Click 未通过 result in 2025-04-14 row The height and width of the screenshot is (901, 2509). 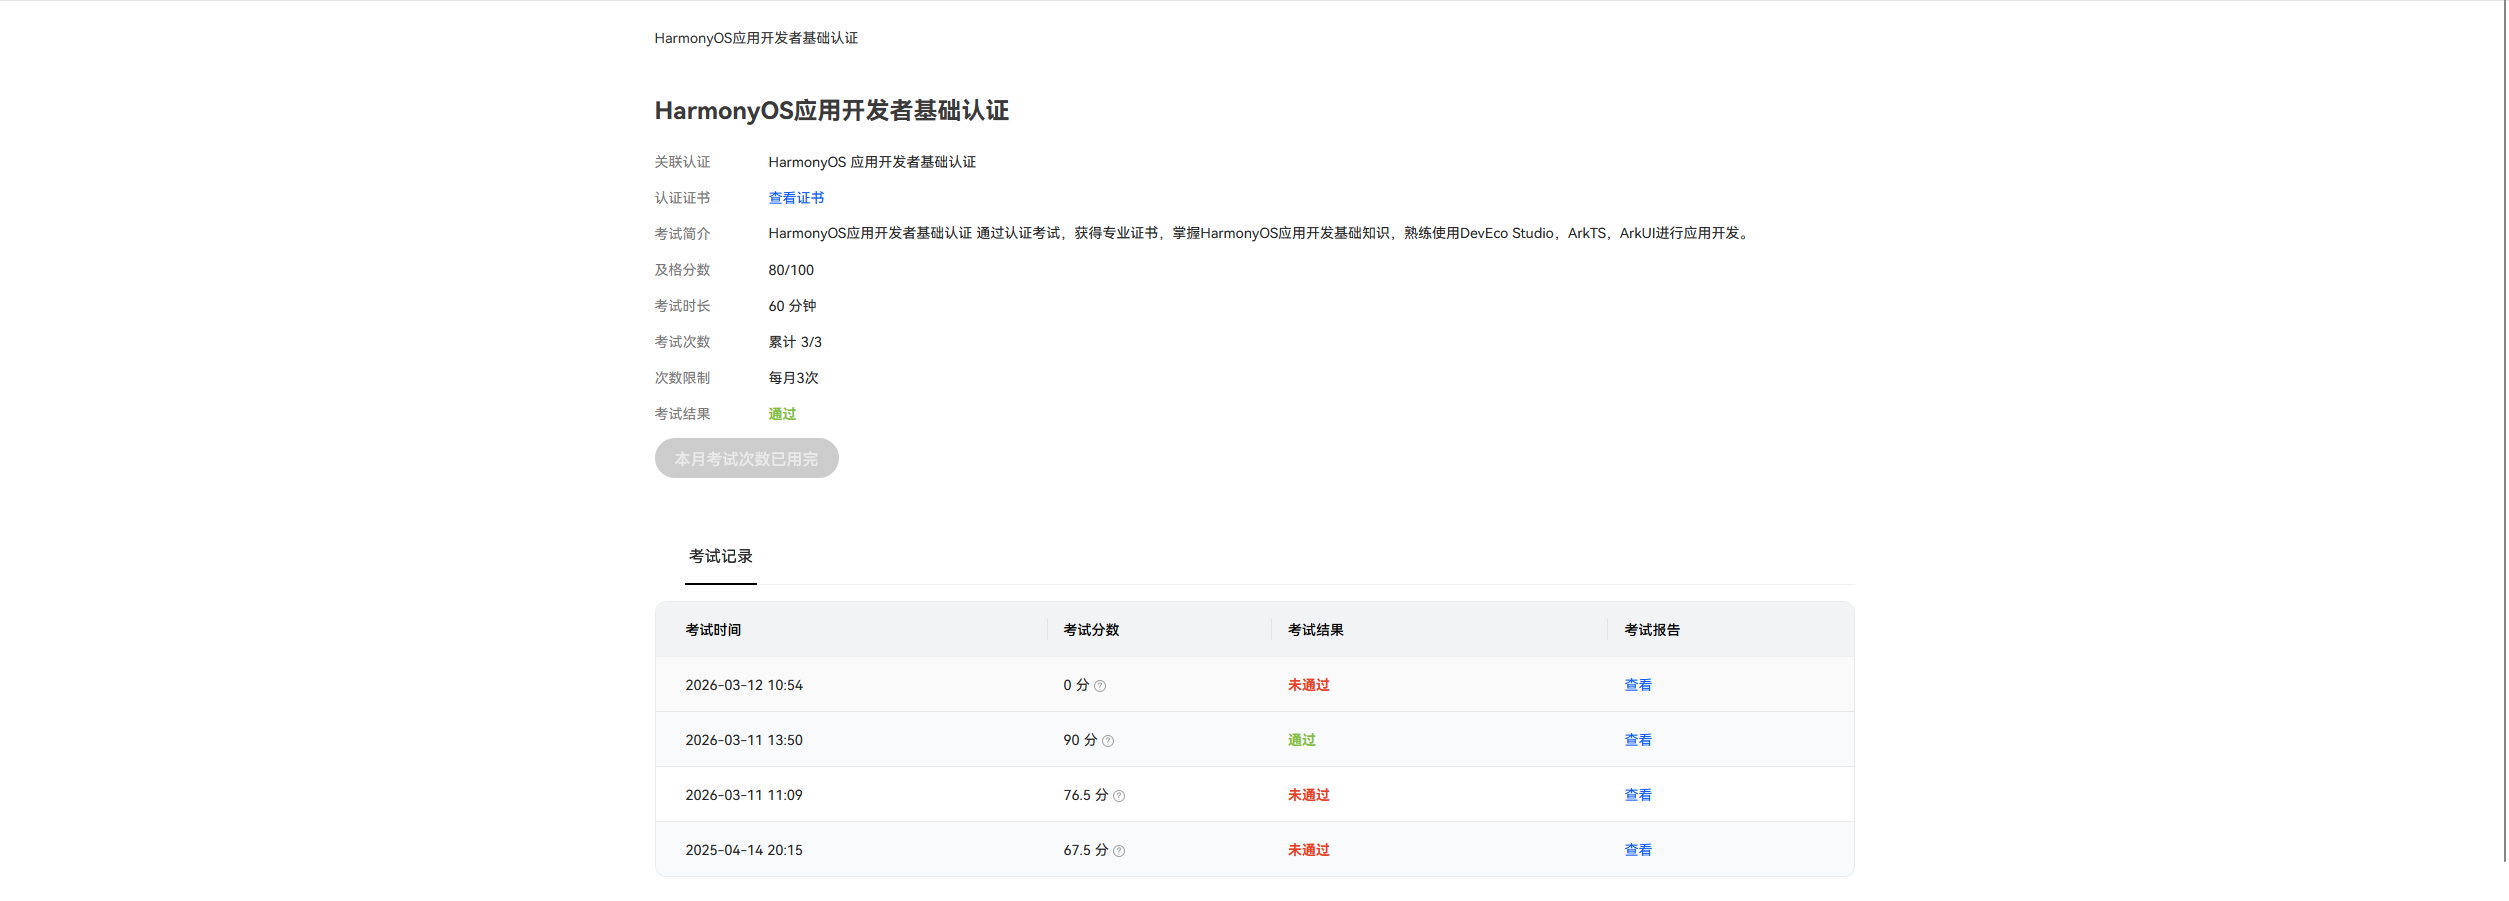coord(1308,850)
